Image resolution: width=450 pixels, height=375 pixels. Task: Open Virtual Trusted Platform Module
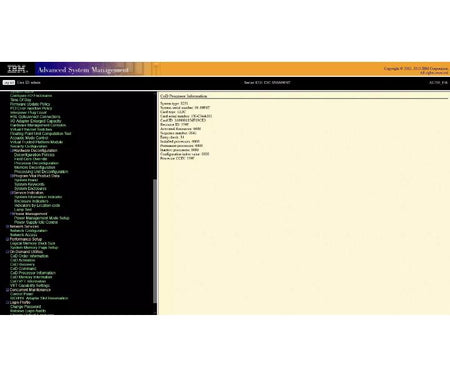tap(36, 142)
